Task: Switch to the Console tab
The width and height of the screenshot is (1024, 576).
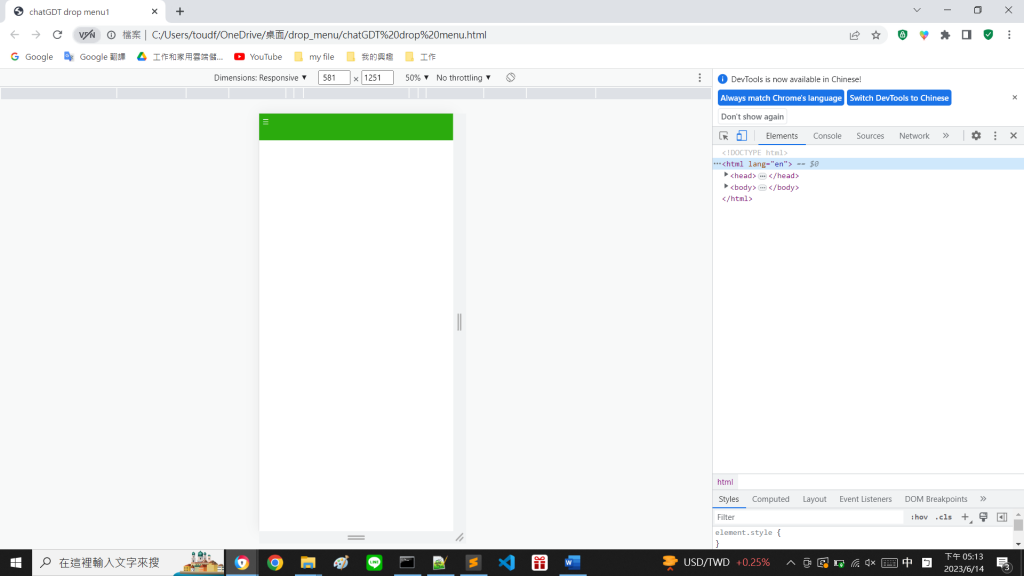Action: pos(827,136)
